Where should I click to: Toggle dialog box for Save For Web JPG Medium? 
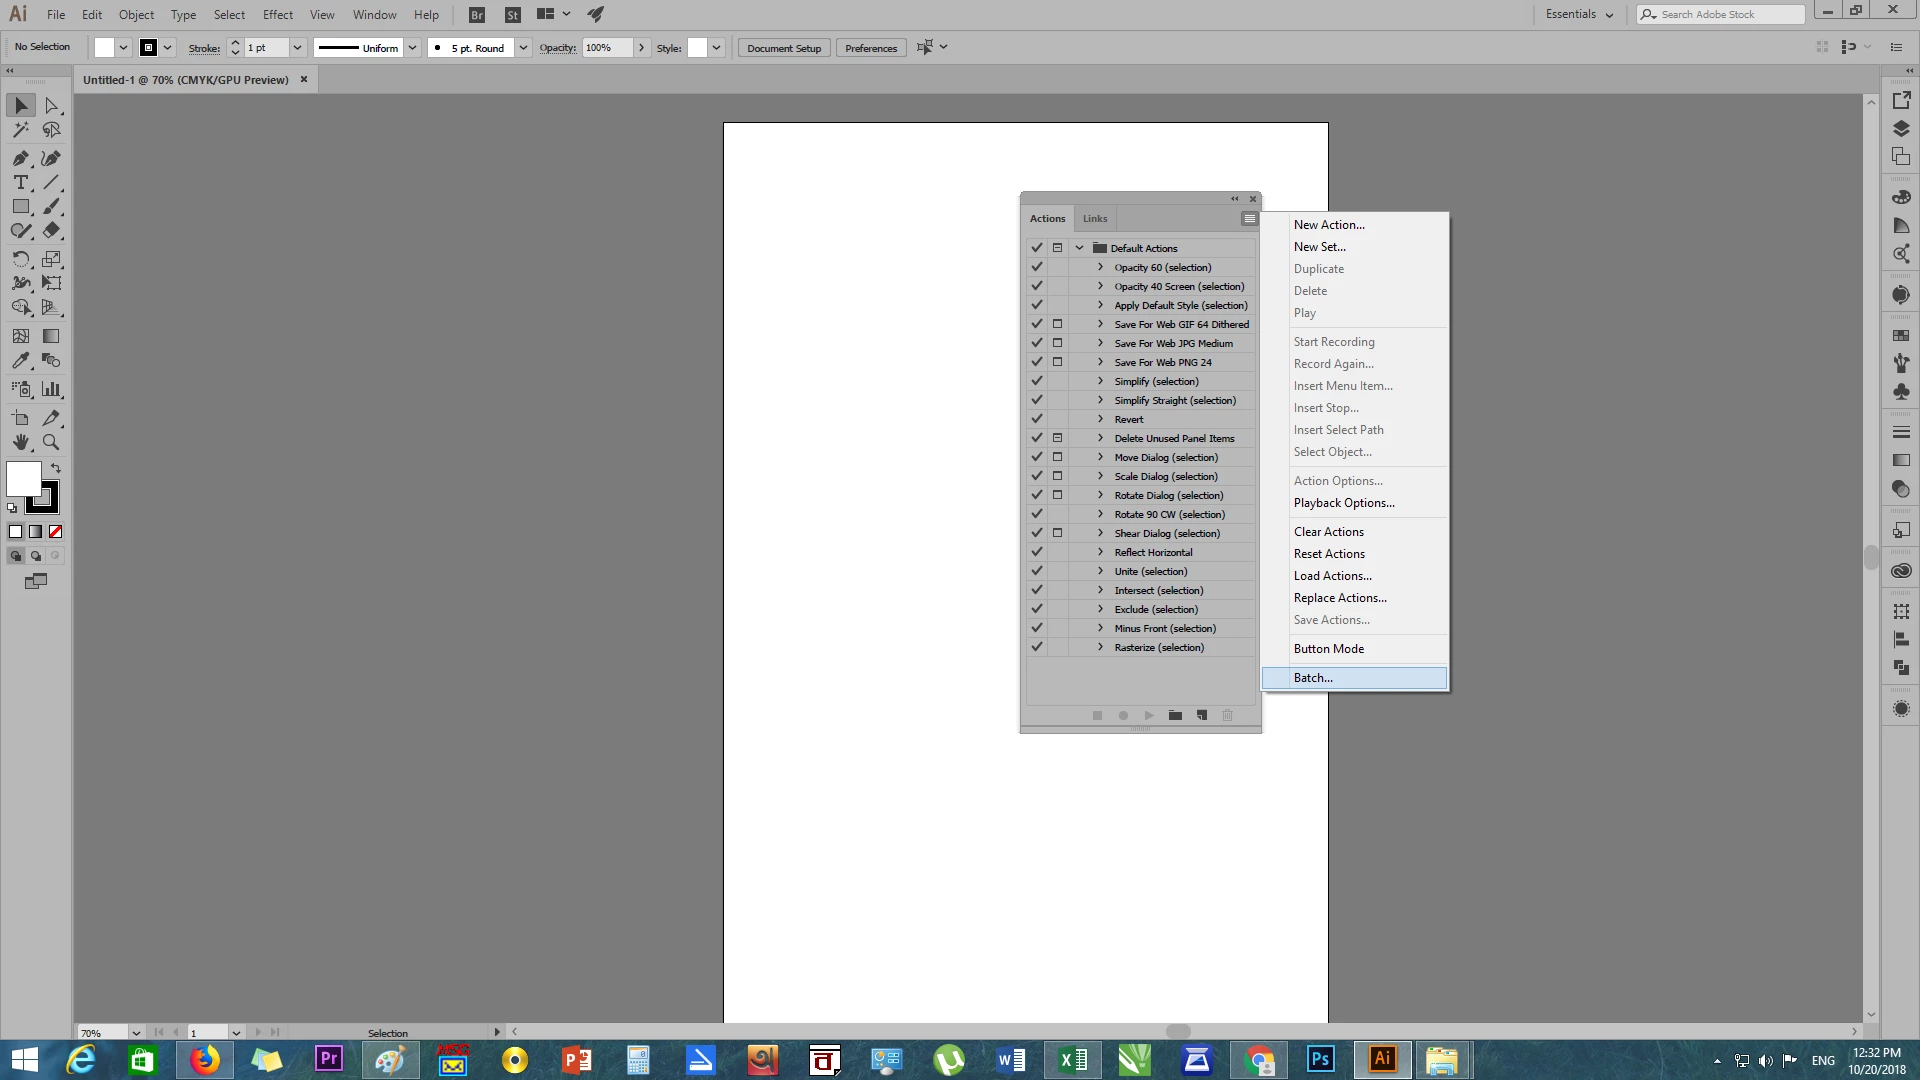coord(1057,343)
